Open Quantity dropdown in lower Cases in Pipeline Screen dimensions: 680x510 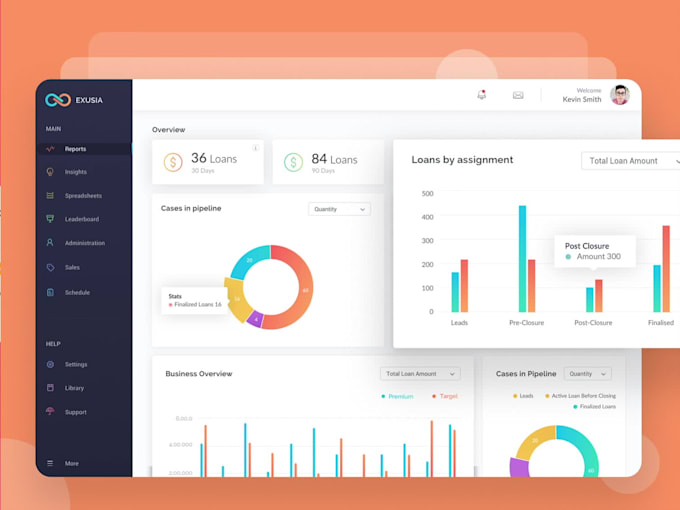coord(588,374)
